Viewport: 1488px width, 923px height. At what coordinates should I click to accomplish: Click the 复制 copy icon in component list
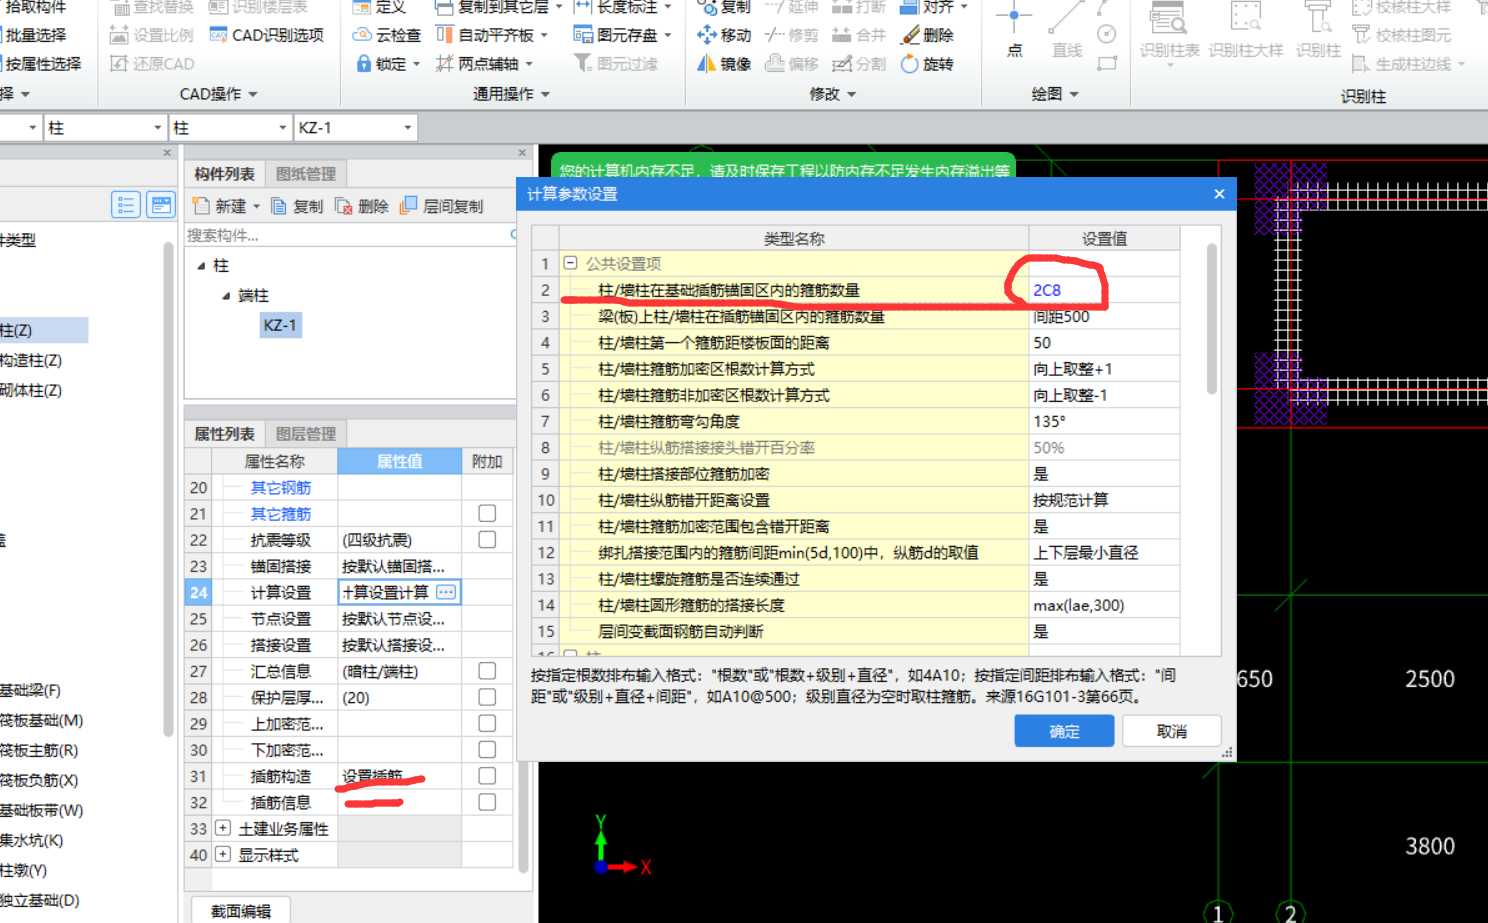pyautogui.click(x=279, y=206)
